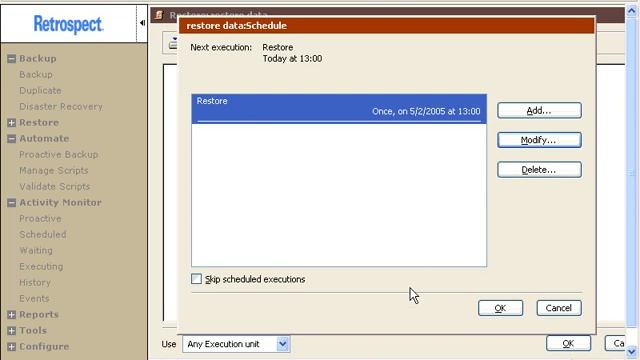640x360 pixels.
Task: Cancel the Schedule dialog
Action: point(559,308)
